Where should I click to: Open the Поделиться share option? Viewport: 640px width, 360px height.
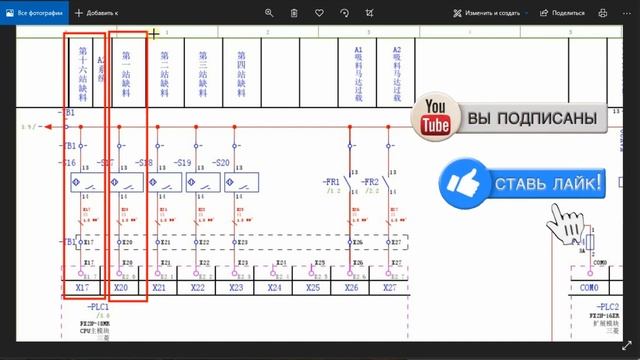pyautogui.click(x=562, y=13)
